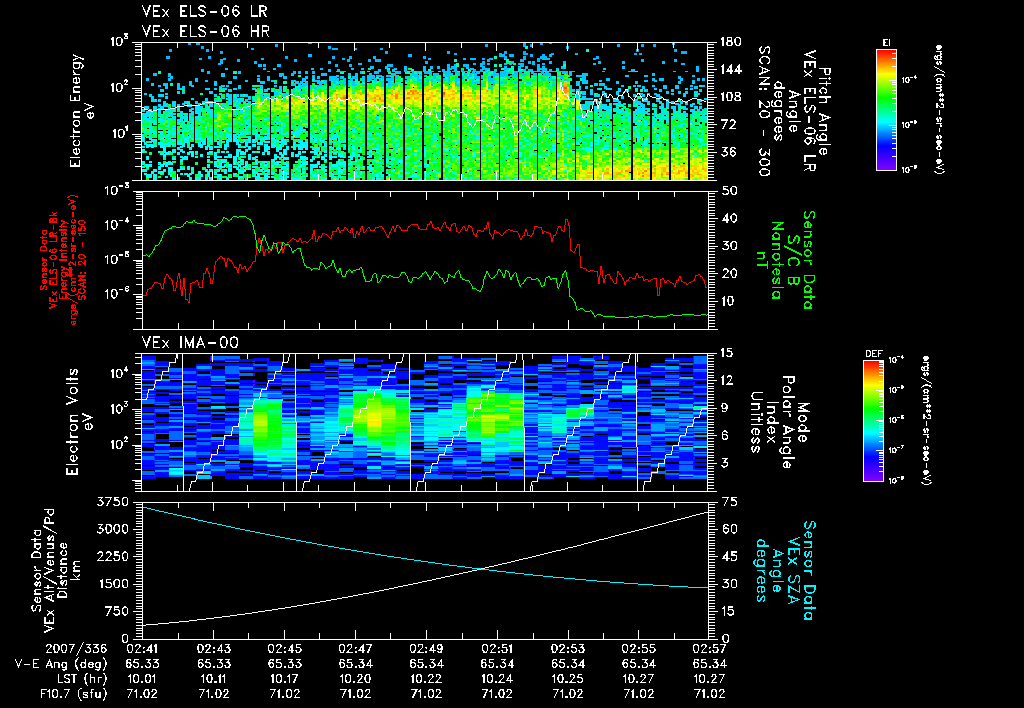
Task: Select the "VEx ELS-06 HR" plot title
Action: (x=206, y=31)
